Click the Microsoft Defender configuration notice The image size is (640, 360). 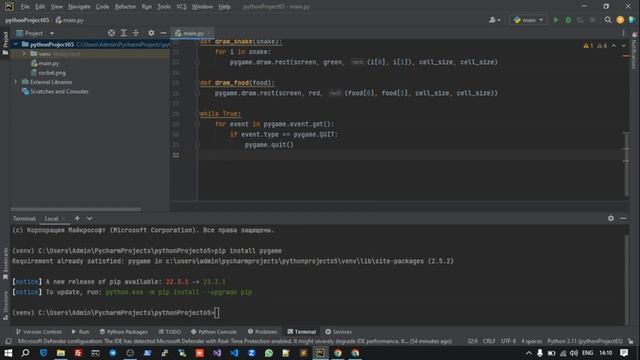[235, 341]
